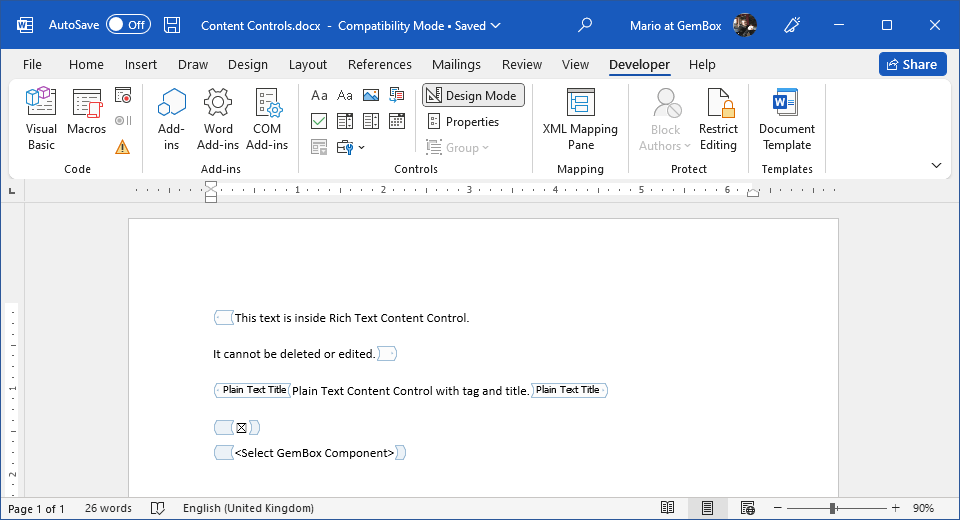This screenshot has height=520, width=960.
Task: Open the document title dropdown arrow
Action: [498, 25]
